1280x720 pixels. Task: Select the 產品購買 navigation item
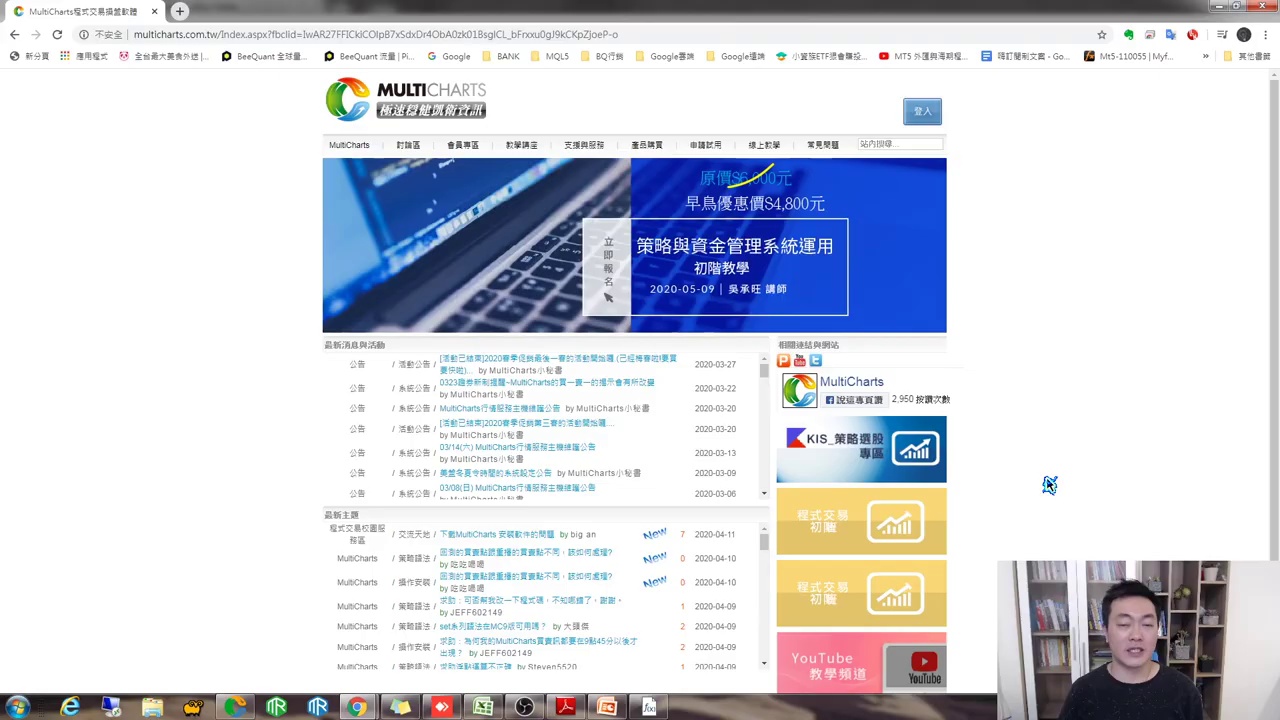(x=646, y=145)
